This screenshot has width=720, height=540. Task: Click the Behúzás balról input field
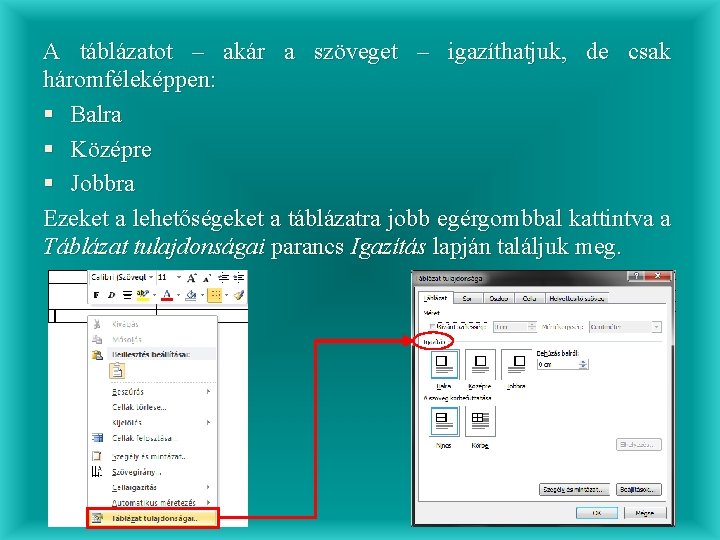(x=557, y=364)
